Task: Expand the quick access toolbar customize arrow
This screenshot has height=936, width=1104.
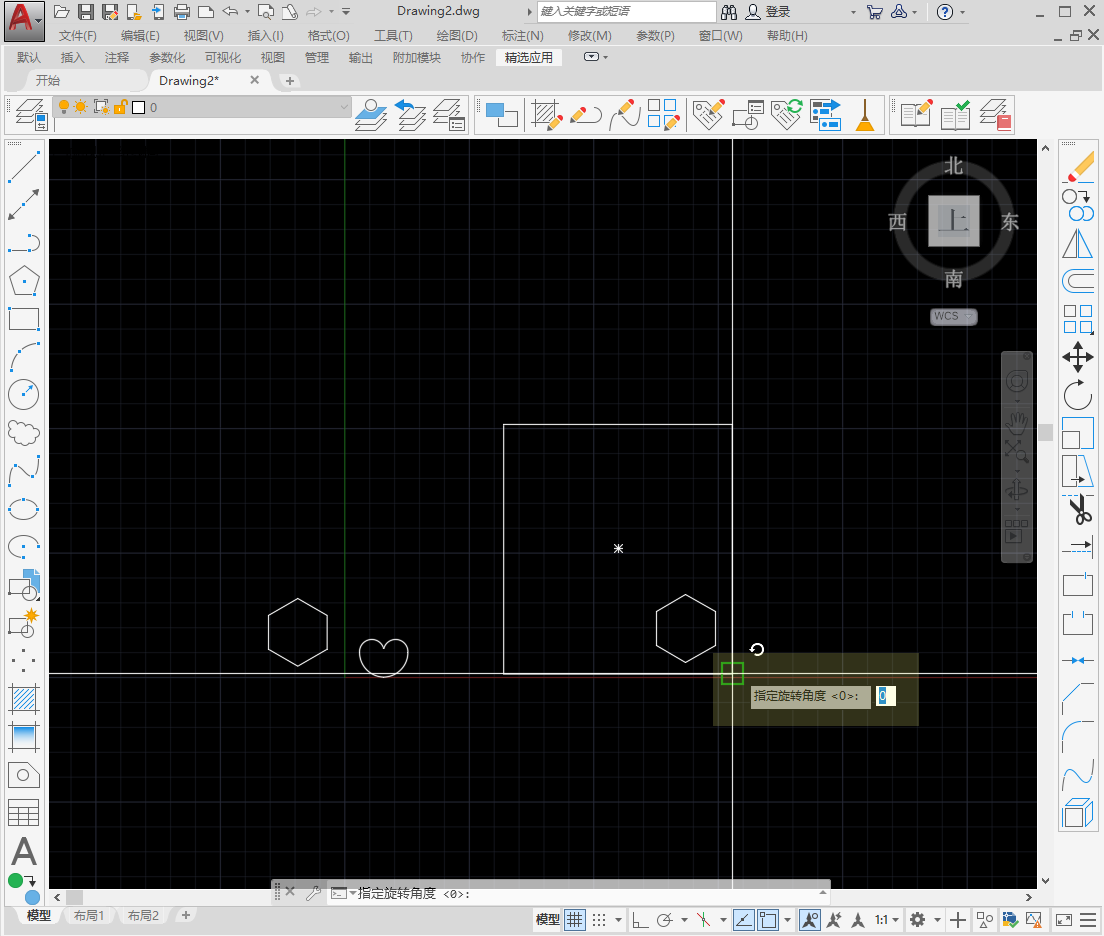Action: click(x=346, y=12)
